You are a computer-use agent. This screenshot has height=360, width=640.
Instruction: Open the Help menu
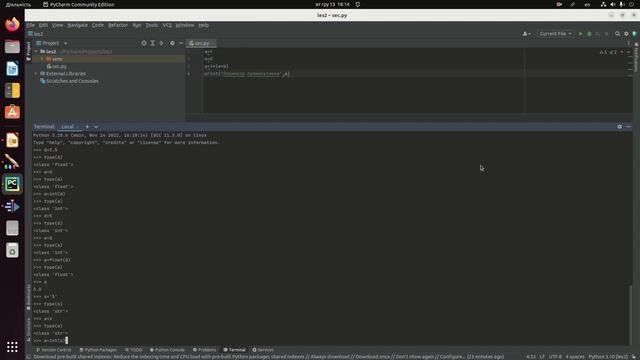tap(204, 25)
